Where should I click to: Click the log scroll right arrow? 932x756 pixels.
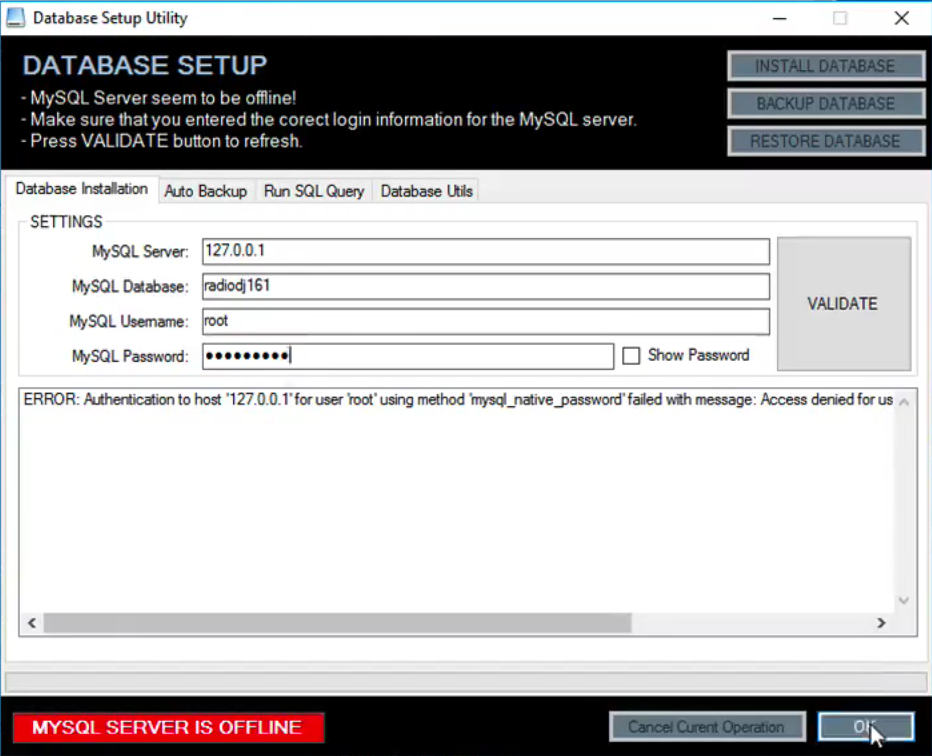point(881,623)
